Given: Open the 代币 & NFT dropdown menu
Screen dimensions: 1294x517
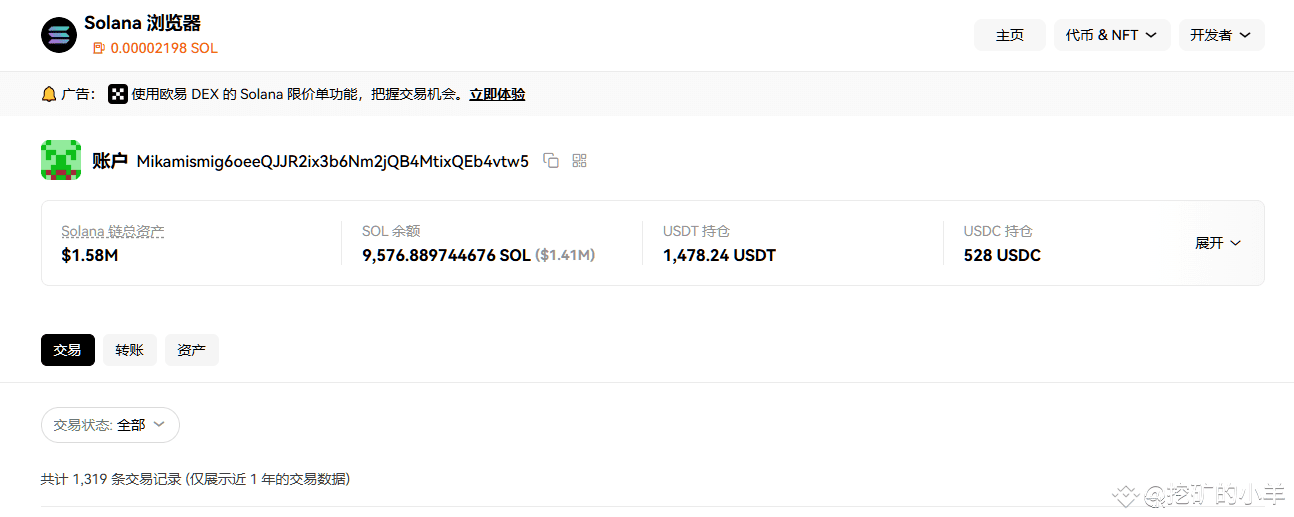Looking at the screenshot, I should click(1112, 35).
